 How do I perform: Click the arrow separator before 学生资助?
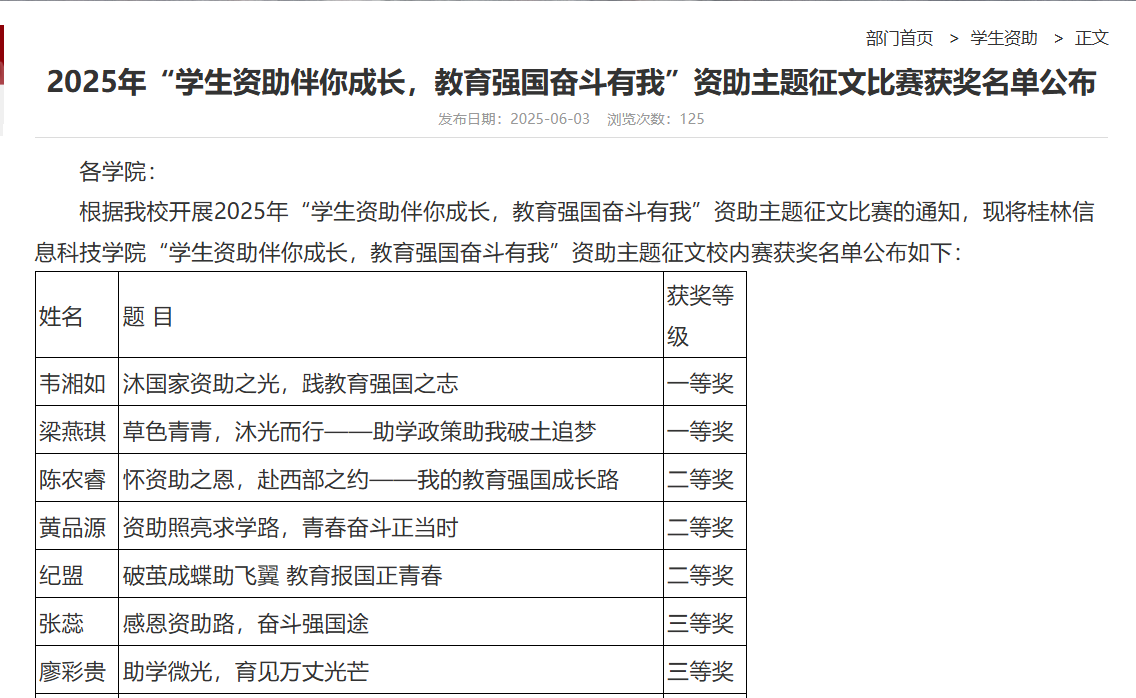pos(954,38)
